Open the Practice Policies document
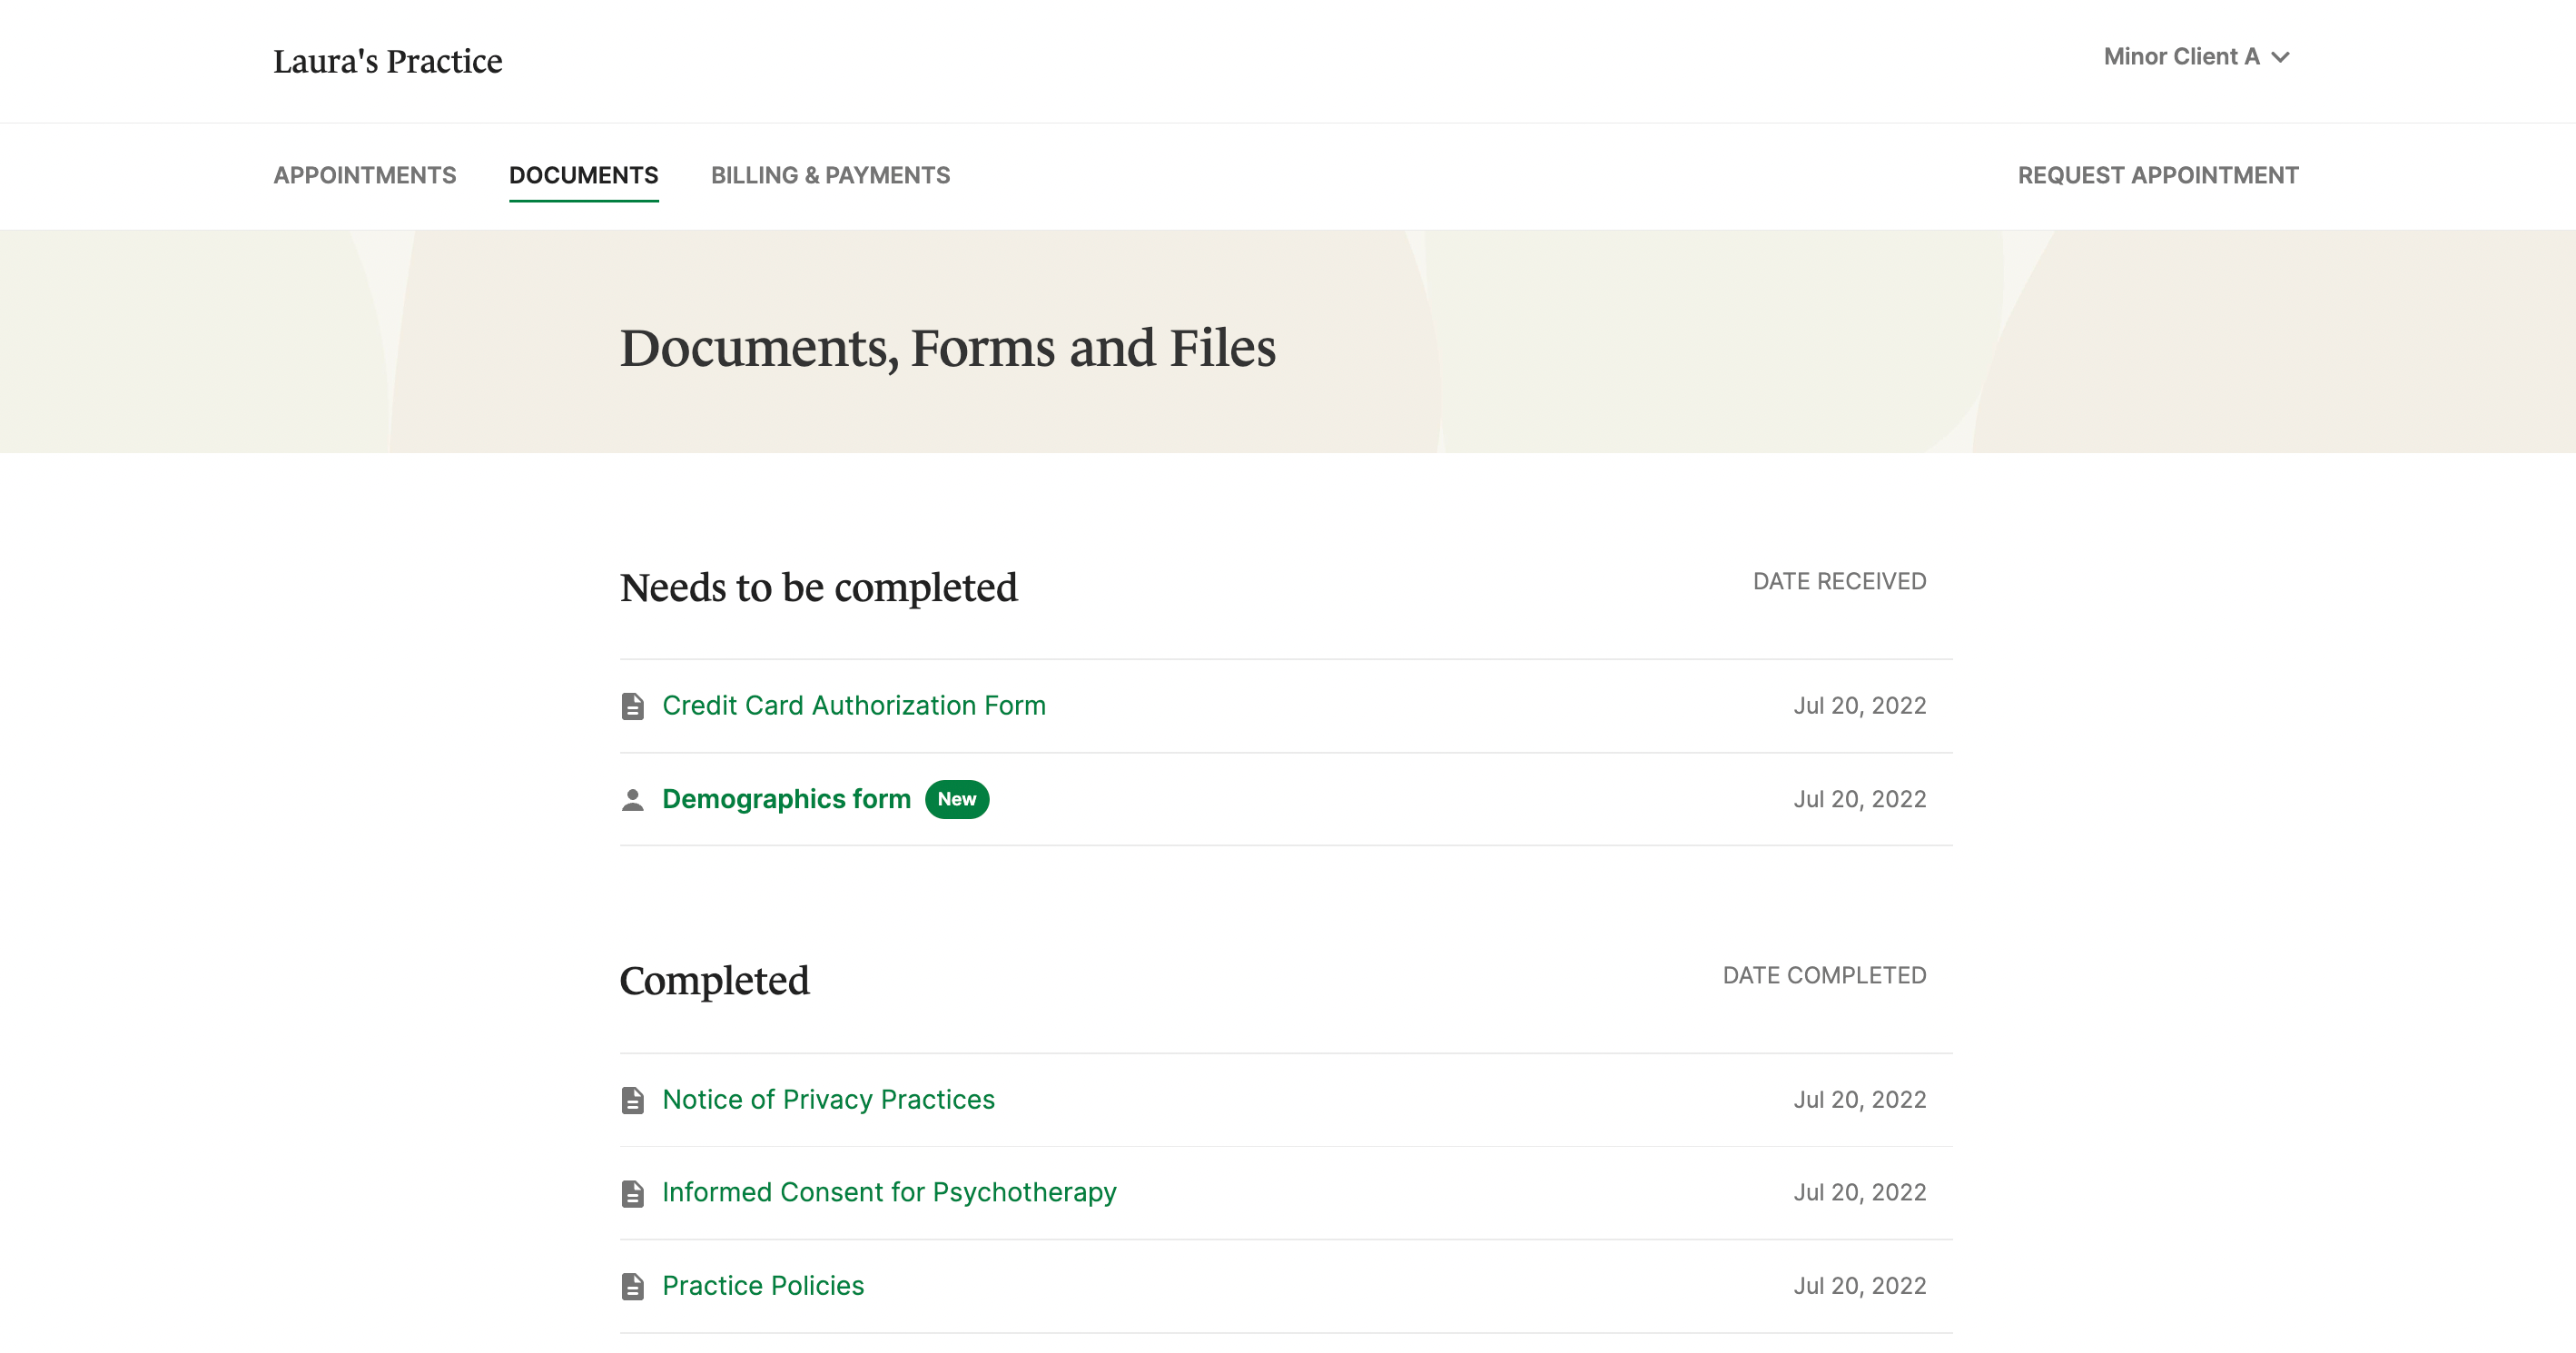2576x1353 pixels. click(x=763, y=1286)
